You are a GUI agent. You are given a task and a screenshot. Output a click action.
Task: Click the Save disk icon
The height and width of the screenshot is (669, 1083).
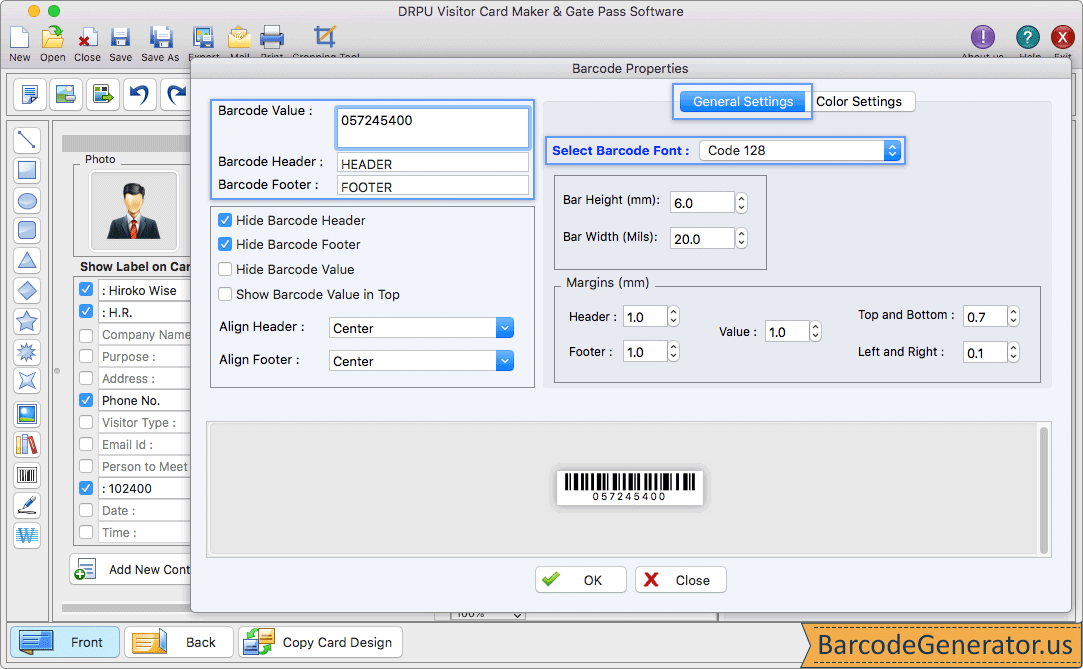coord(120,37)
